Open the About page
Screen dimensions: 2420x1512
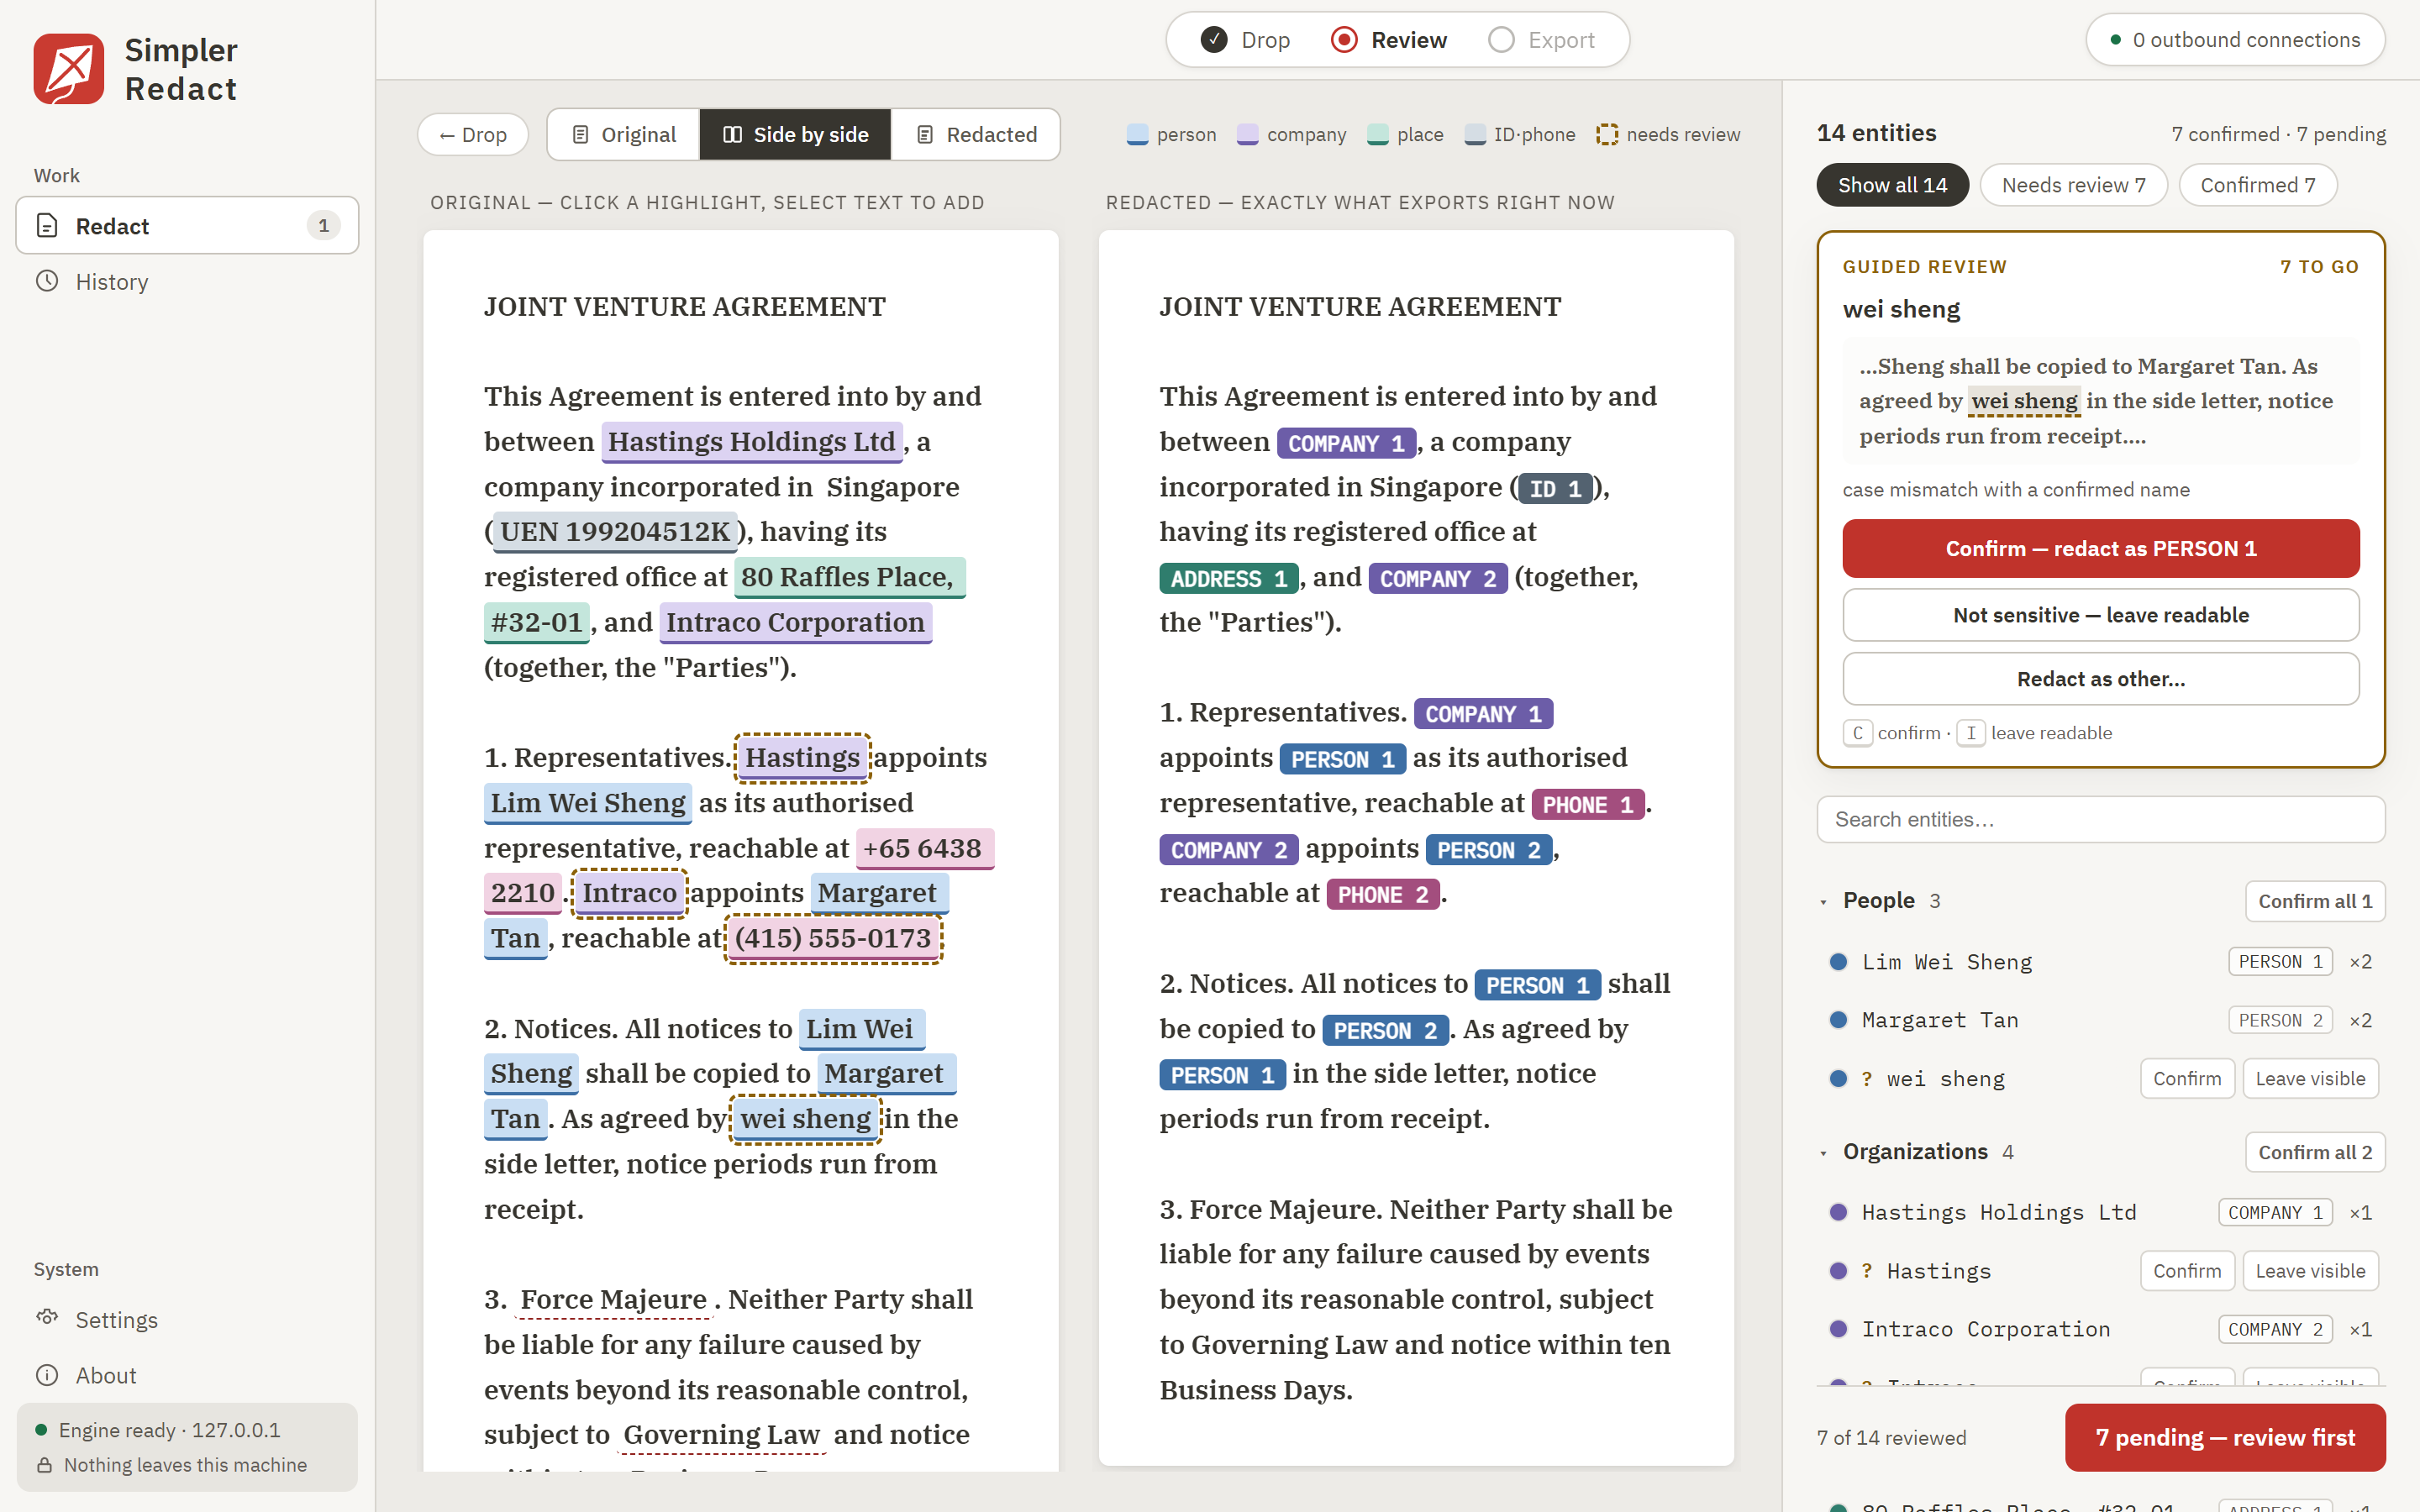click(187, 1375)
